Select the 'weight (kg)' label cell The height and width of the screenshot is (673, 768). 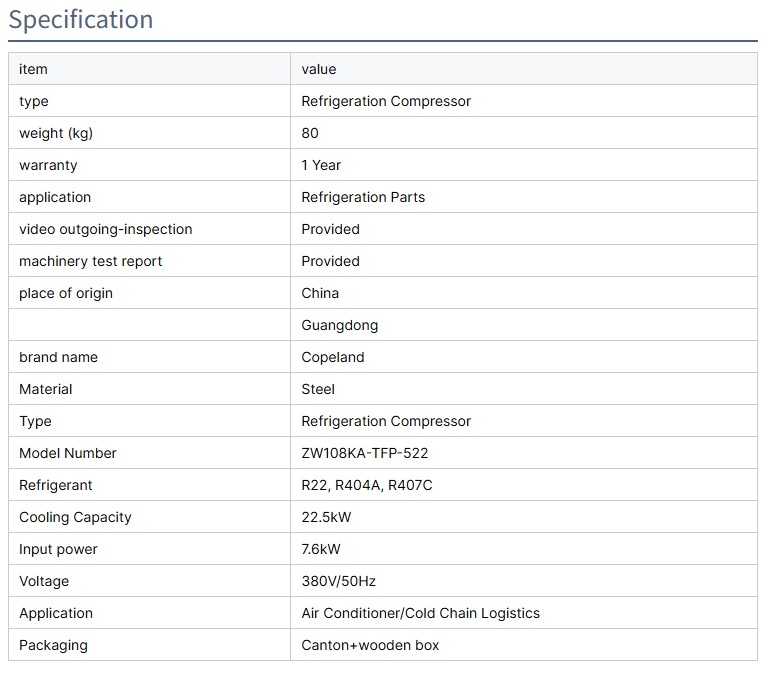pyautogui.click(x=56, y=133)
